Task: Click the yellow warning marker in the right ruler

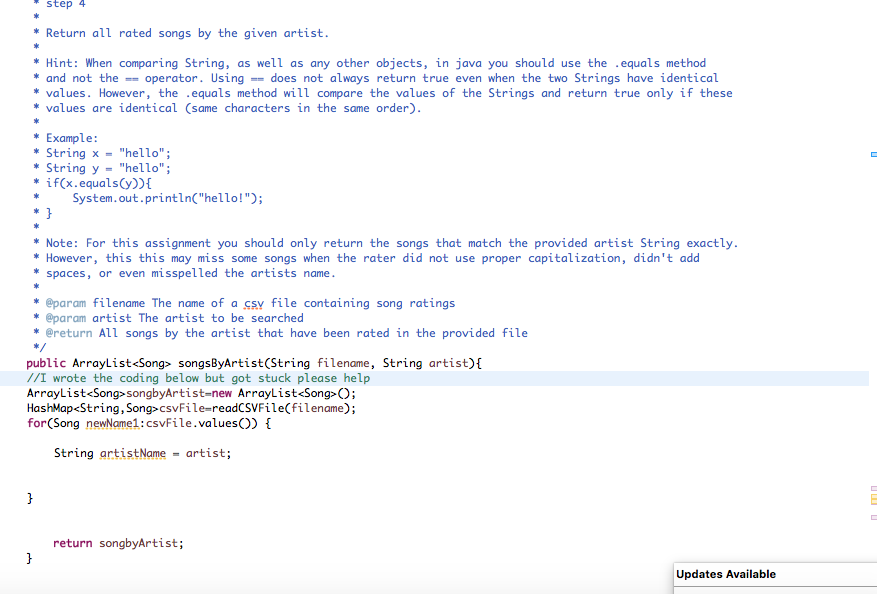Action: 872,498
